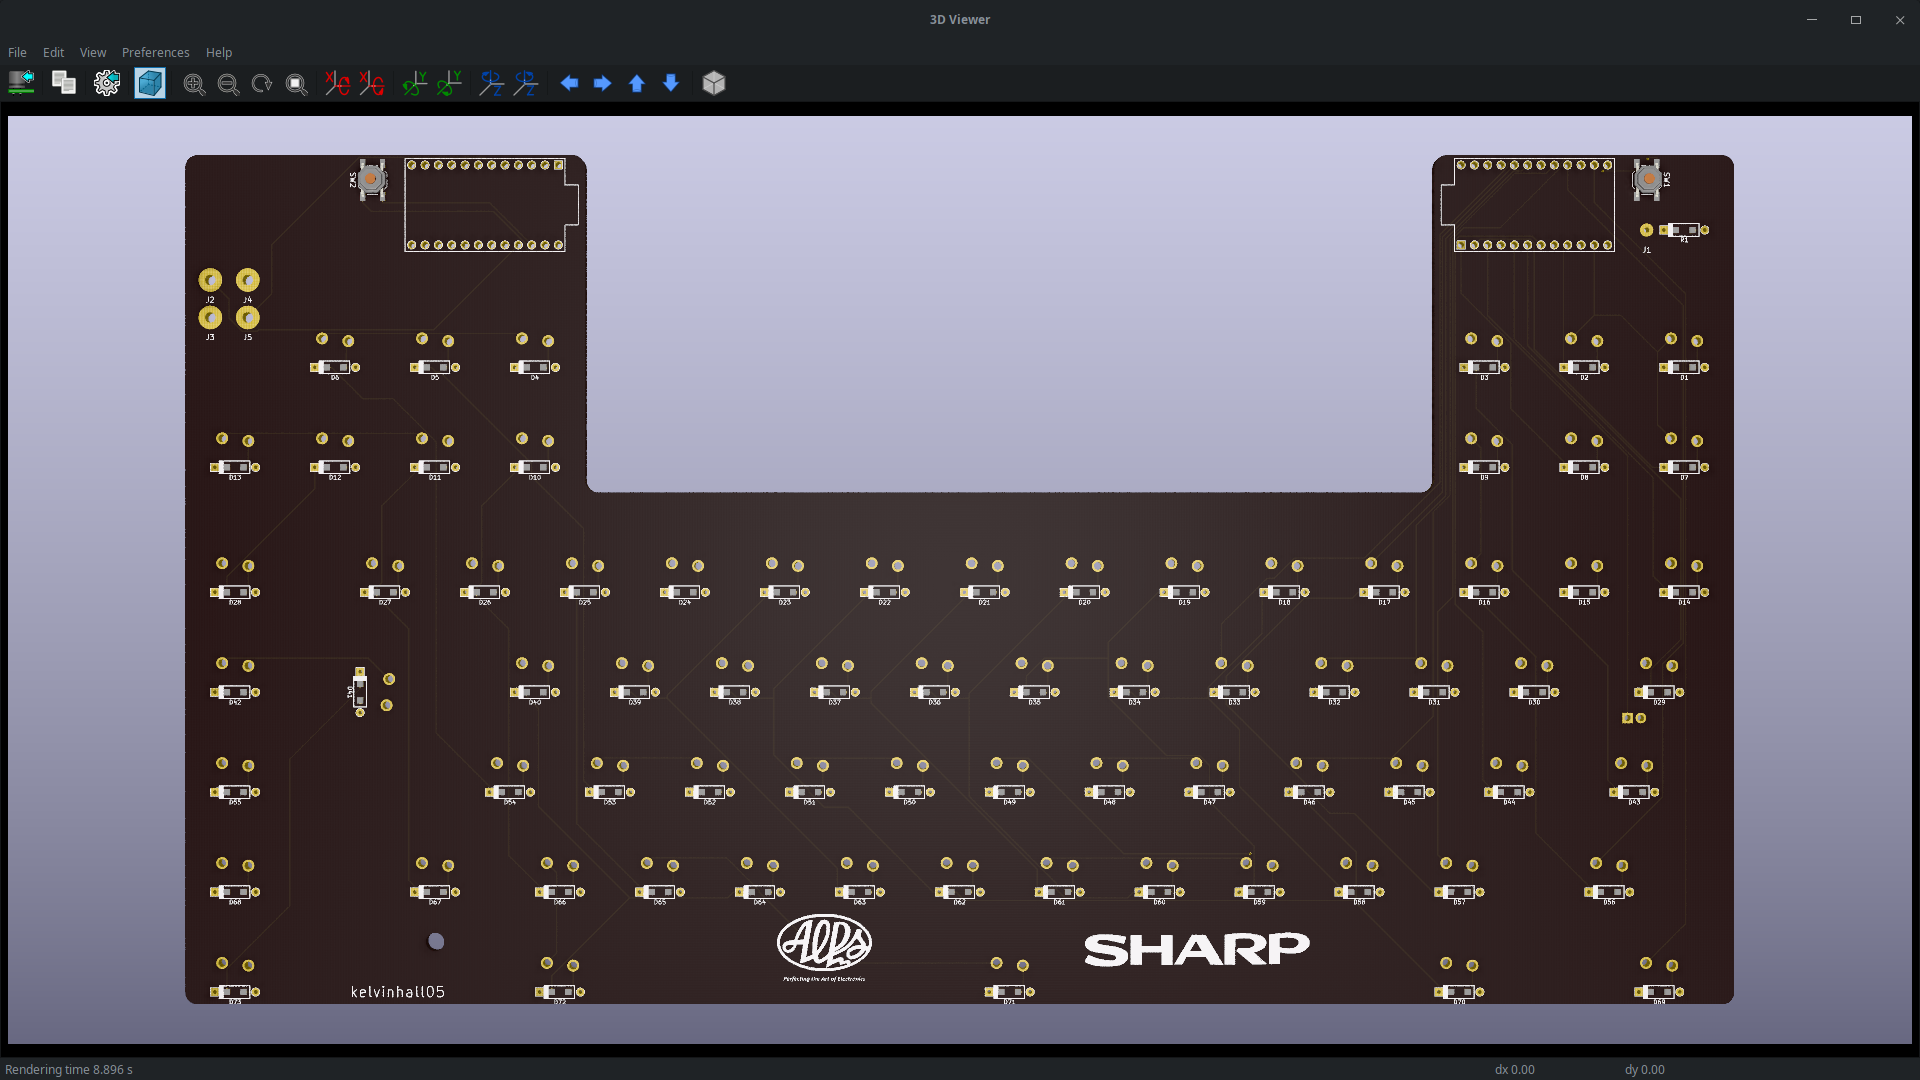Move the board view down
Image resolution: width=1920 pixels, height=1080 pixels.
pos(670,84)
